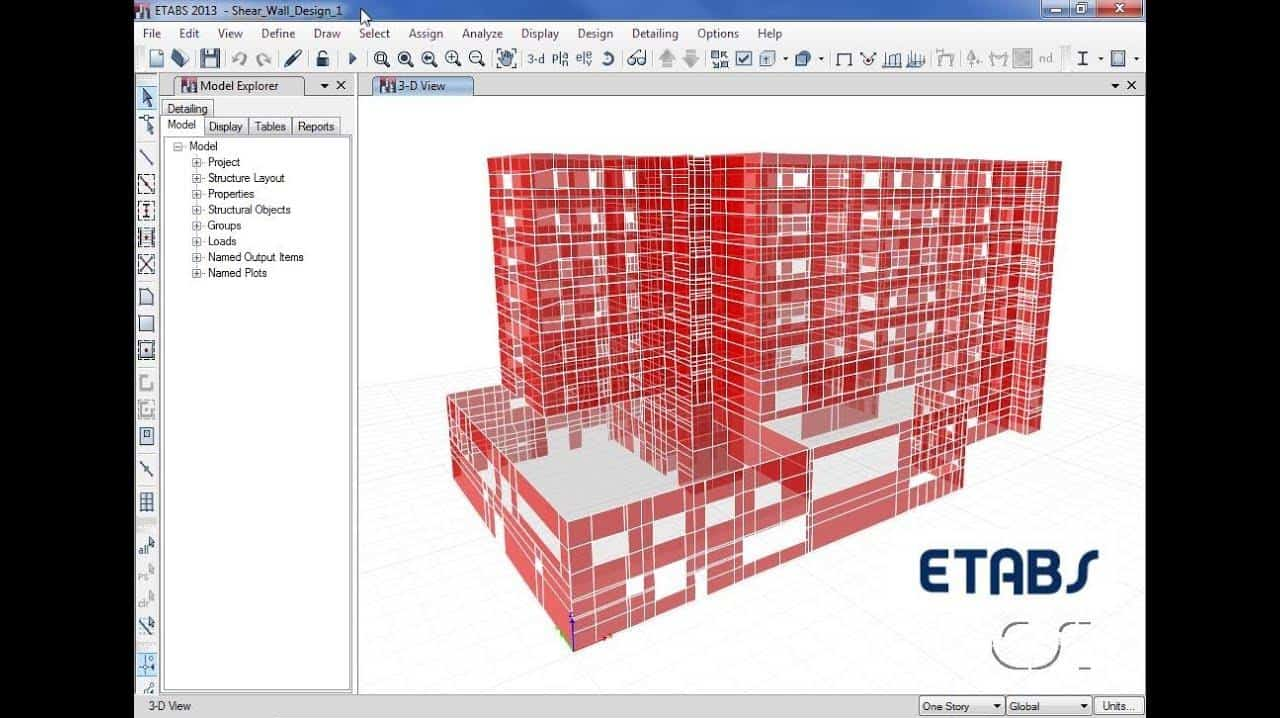Open the Detailing tab button

[x=187, y=108]
